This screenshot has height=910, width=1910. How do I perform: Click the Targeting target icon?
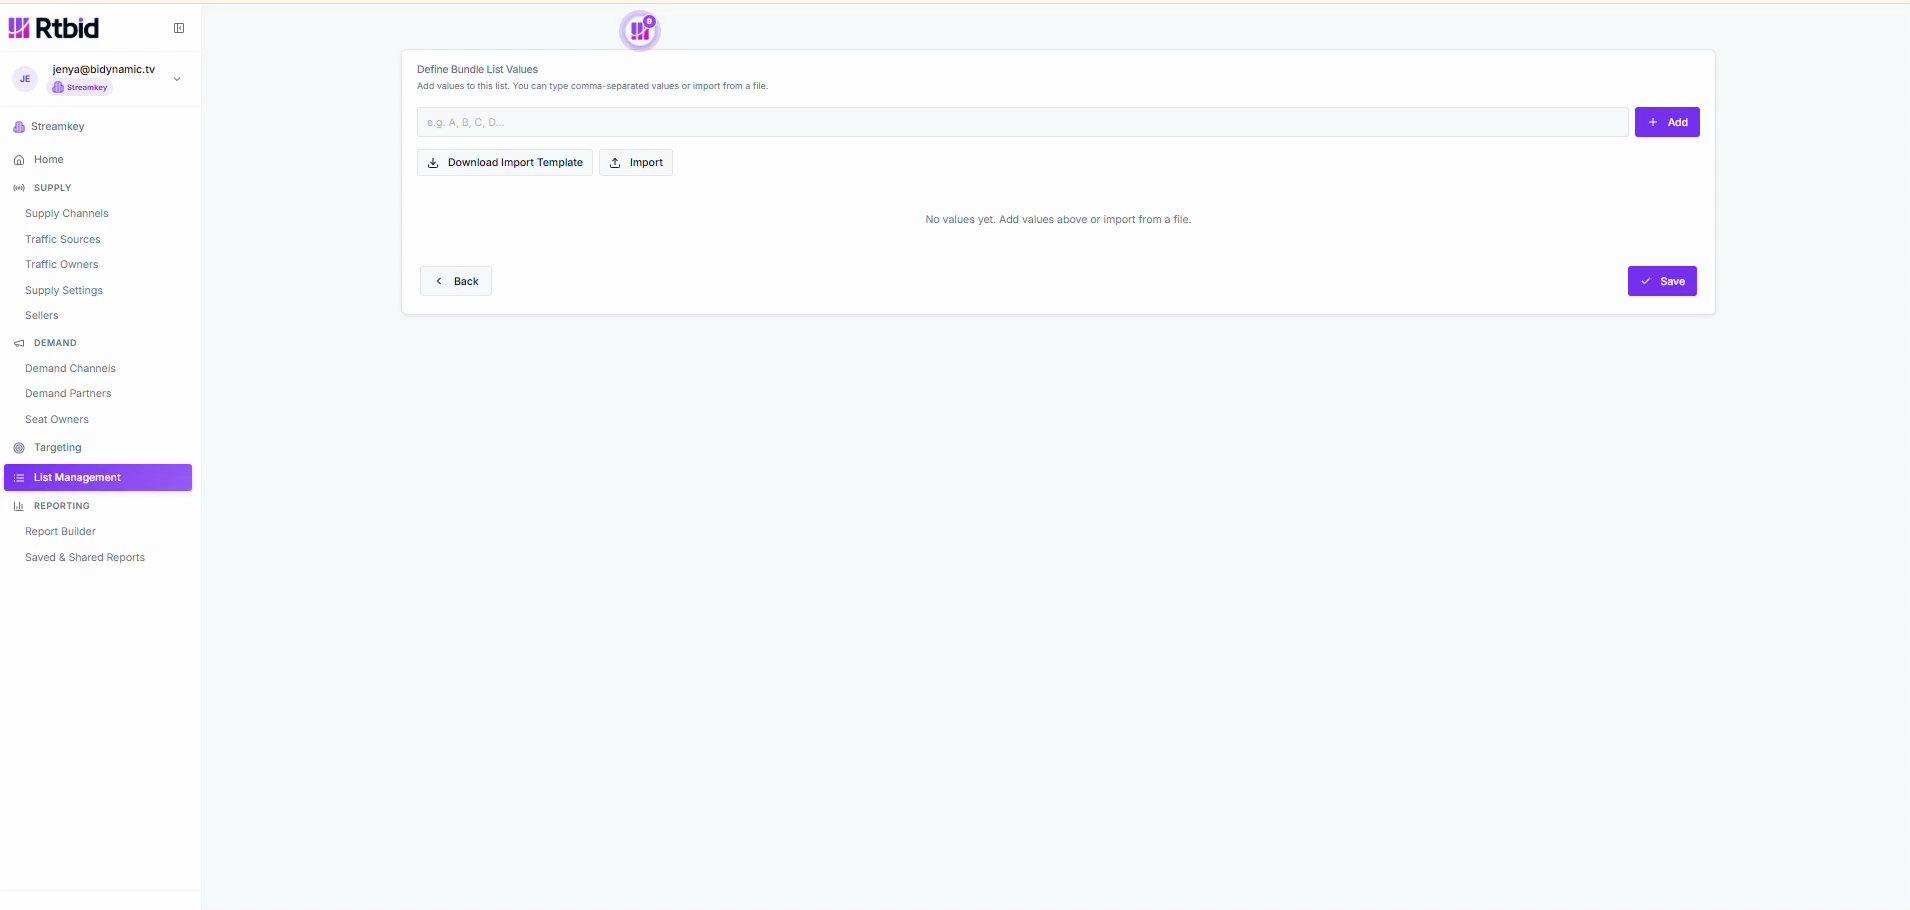tap(19, 448)
